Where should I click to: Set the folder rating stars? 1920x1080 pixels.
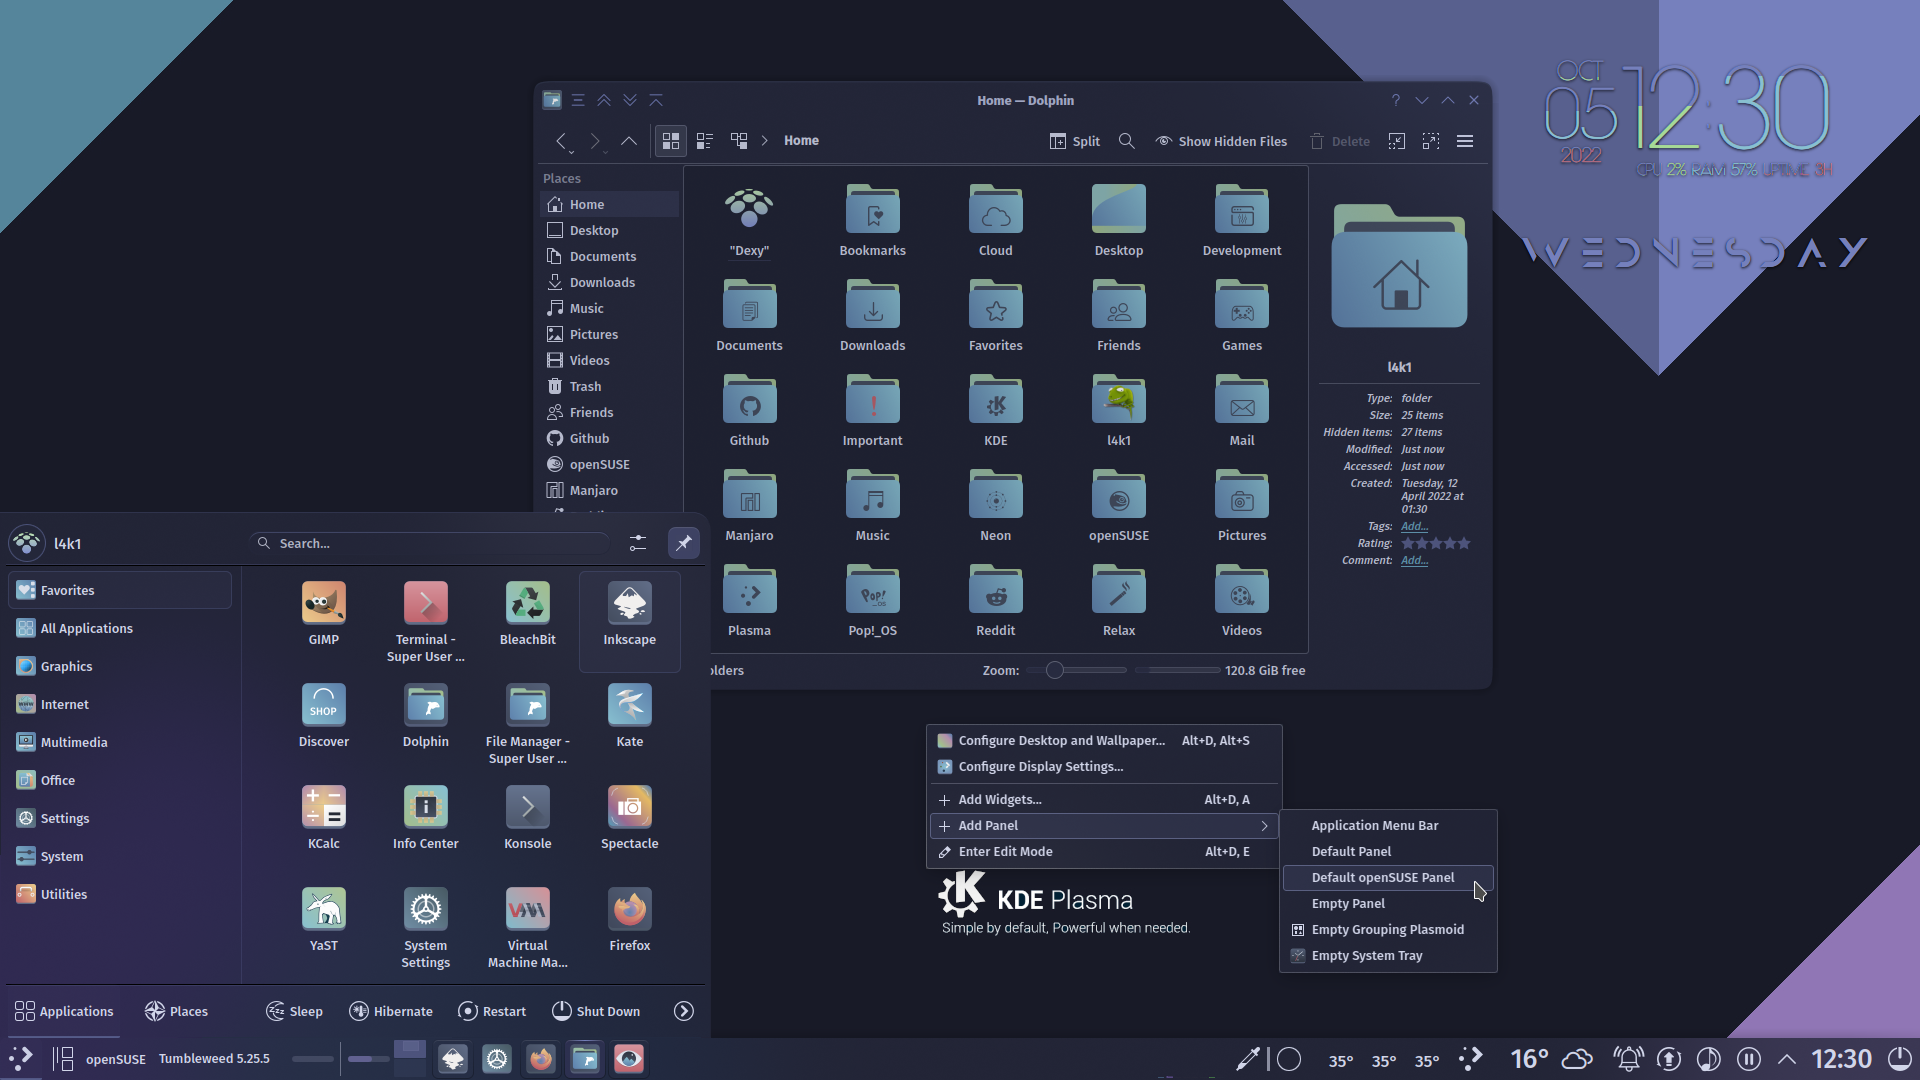point(1436,543)
